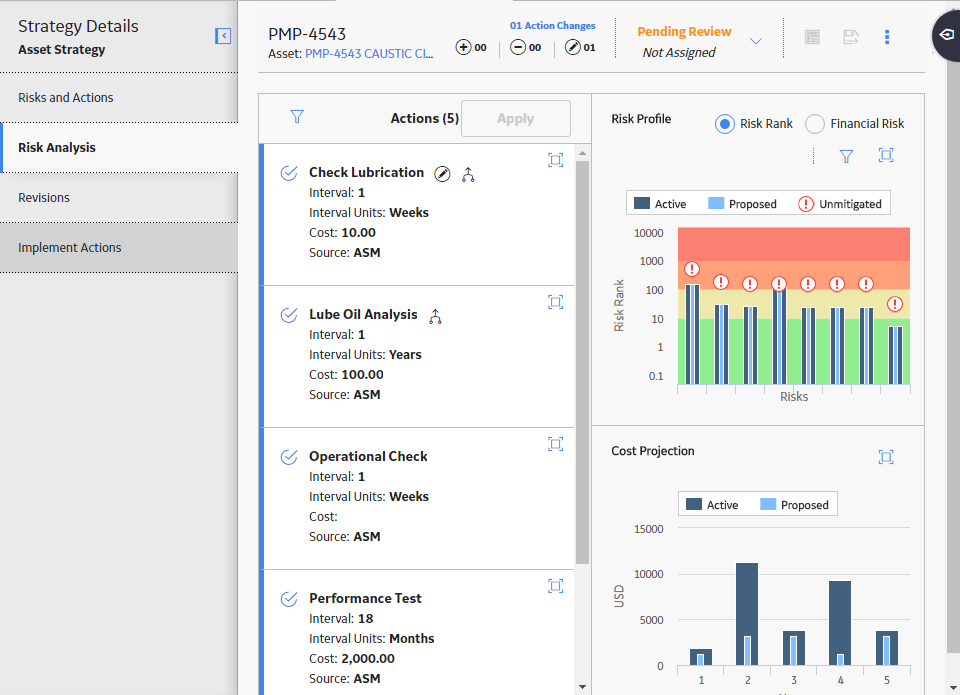Open the Risk Analysis section
This screenshot has width=960, height=695.
[119, 148]
